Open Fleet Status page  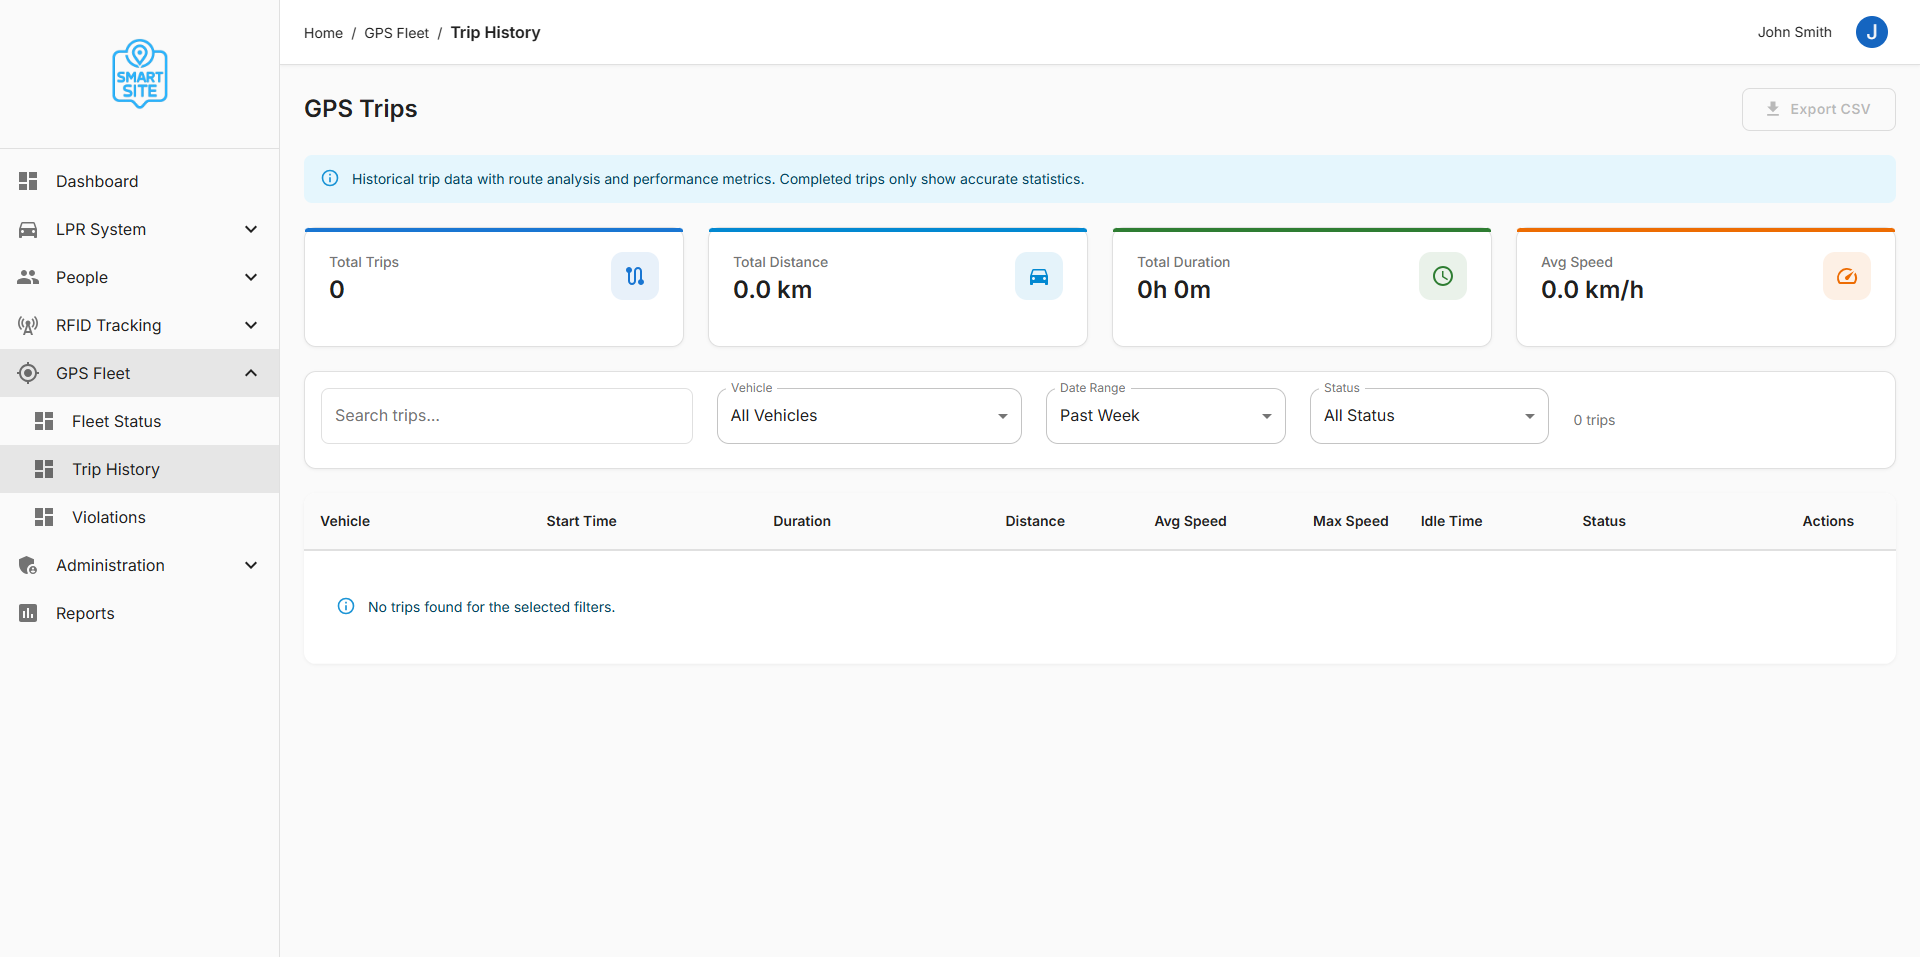point(116,421)
